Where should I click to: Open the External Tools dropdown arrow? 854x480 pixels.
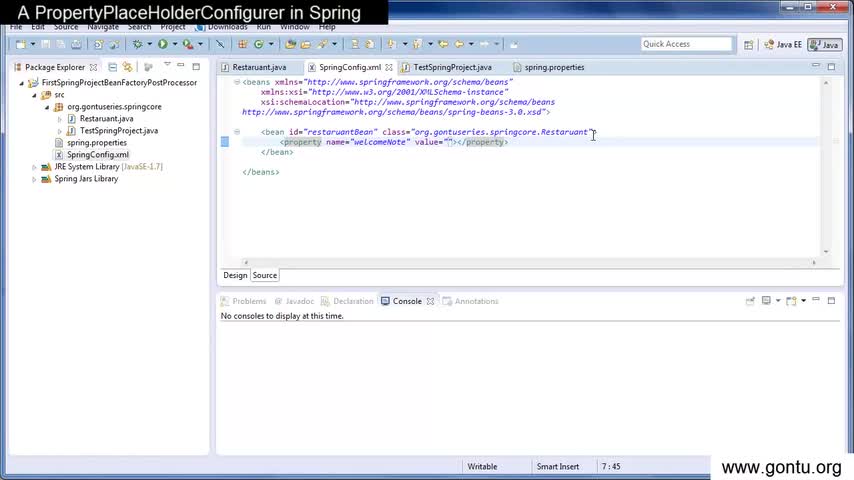click(x=200, y=44)
